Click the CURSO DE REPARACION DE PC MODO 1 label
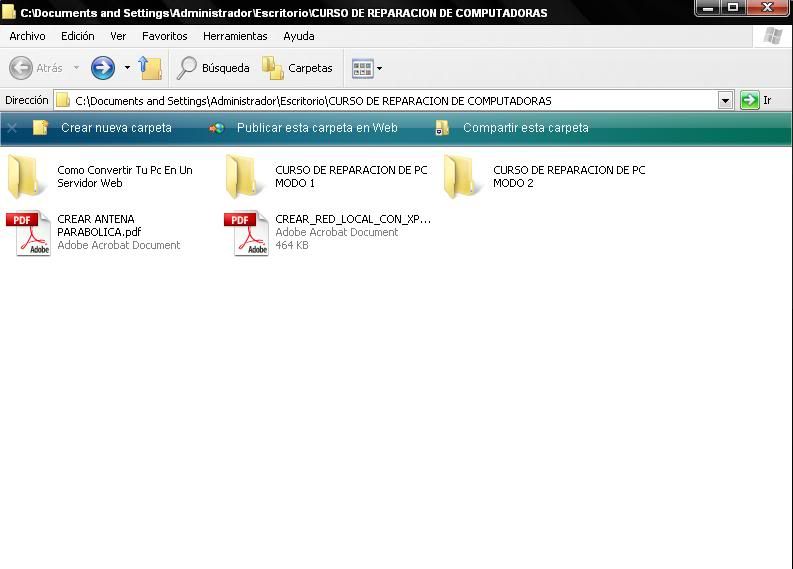This screenshot has width=793, height=569. click(351, 177)
